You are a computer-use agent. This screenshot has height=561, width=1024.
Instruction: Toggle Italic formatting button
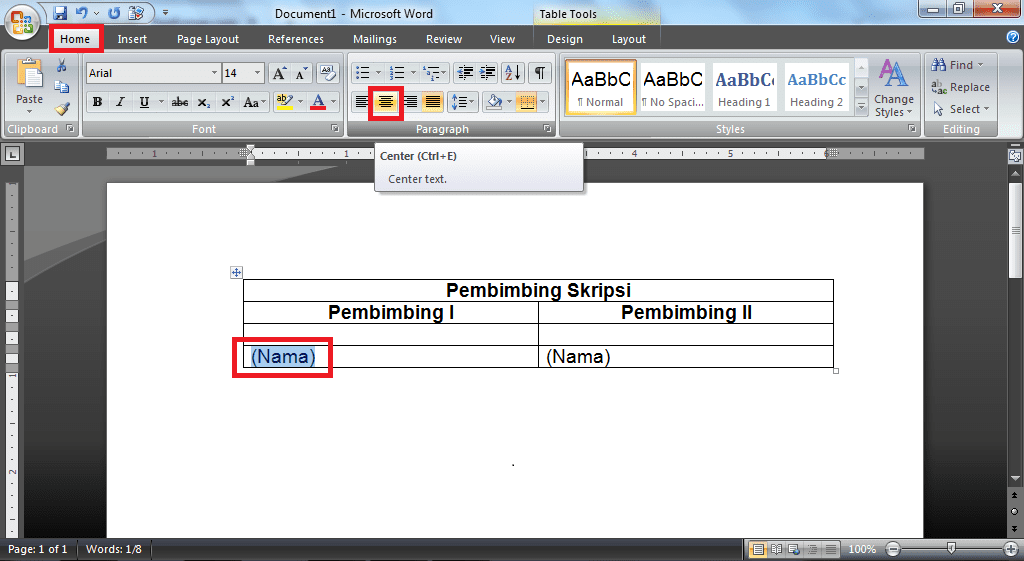(x=120, y=102)
